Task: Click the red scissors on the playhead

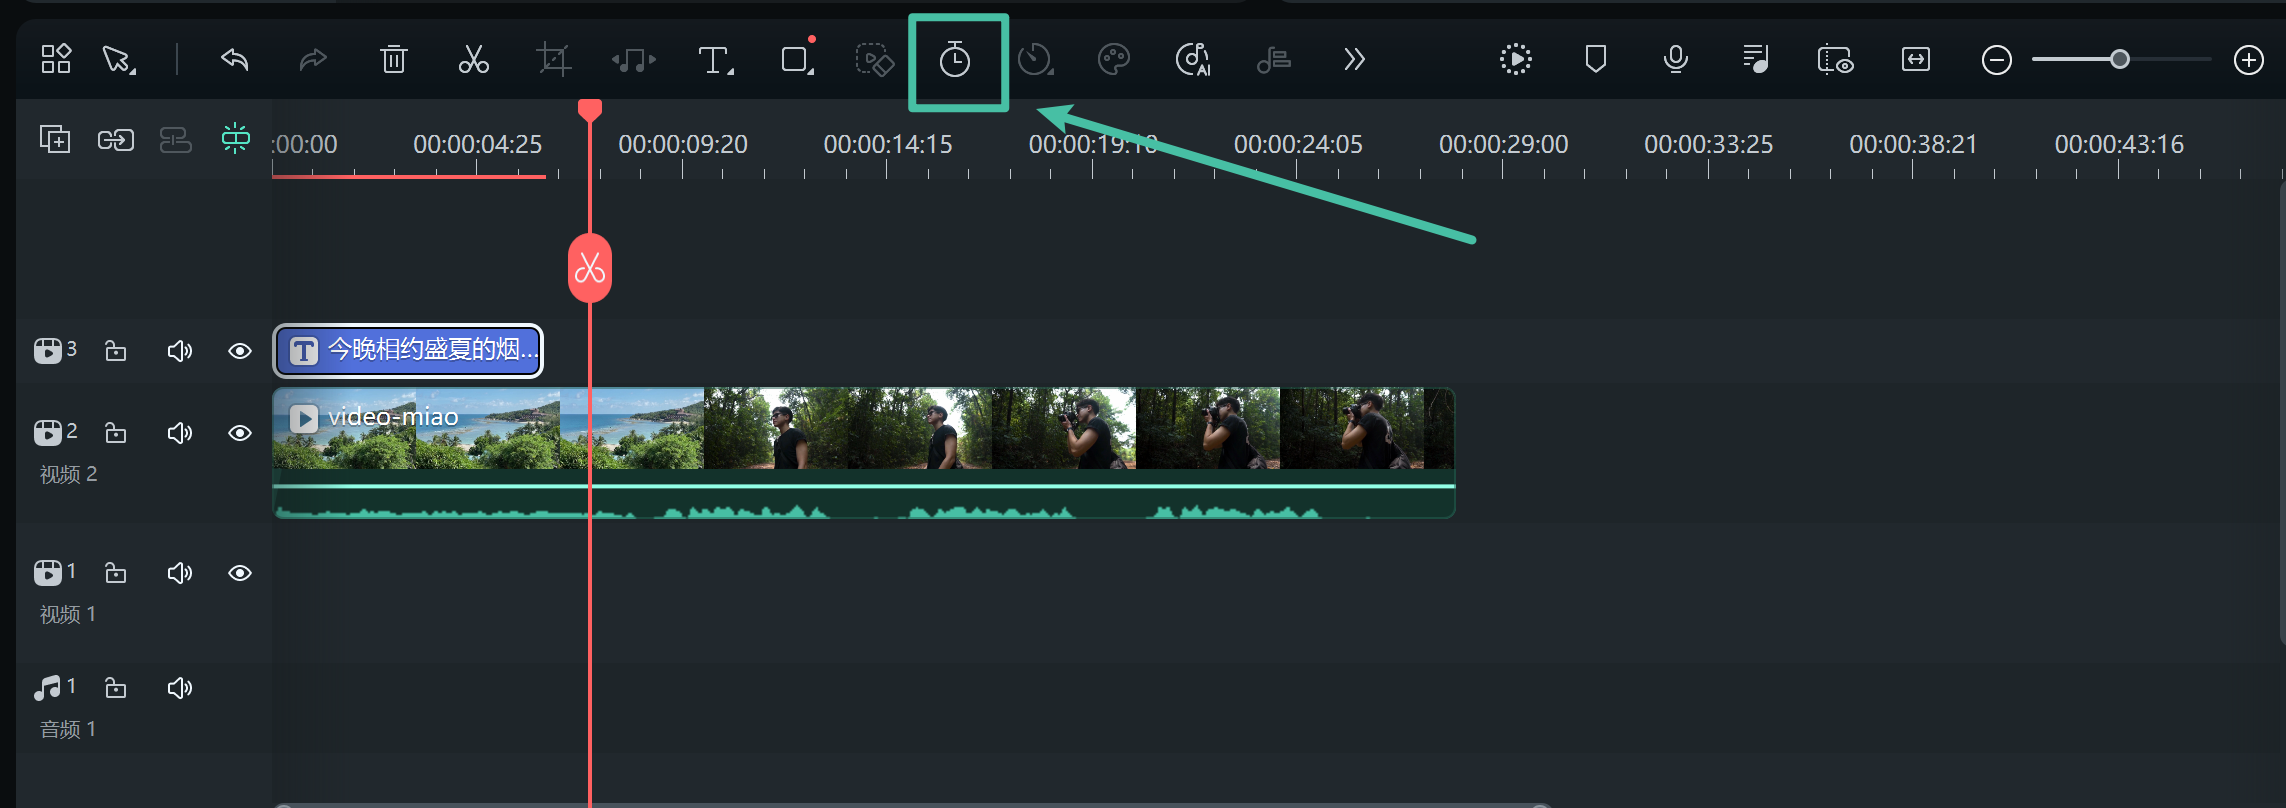Action: click(590, 268)
